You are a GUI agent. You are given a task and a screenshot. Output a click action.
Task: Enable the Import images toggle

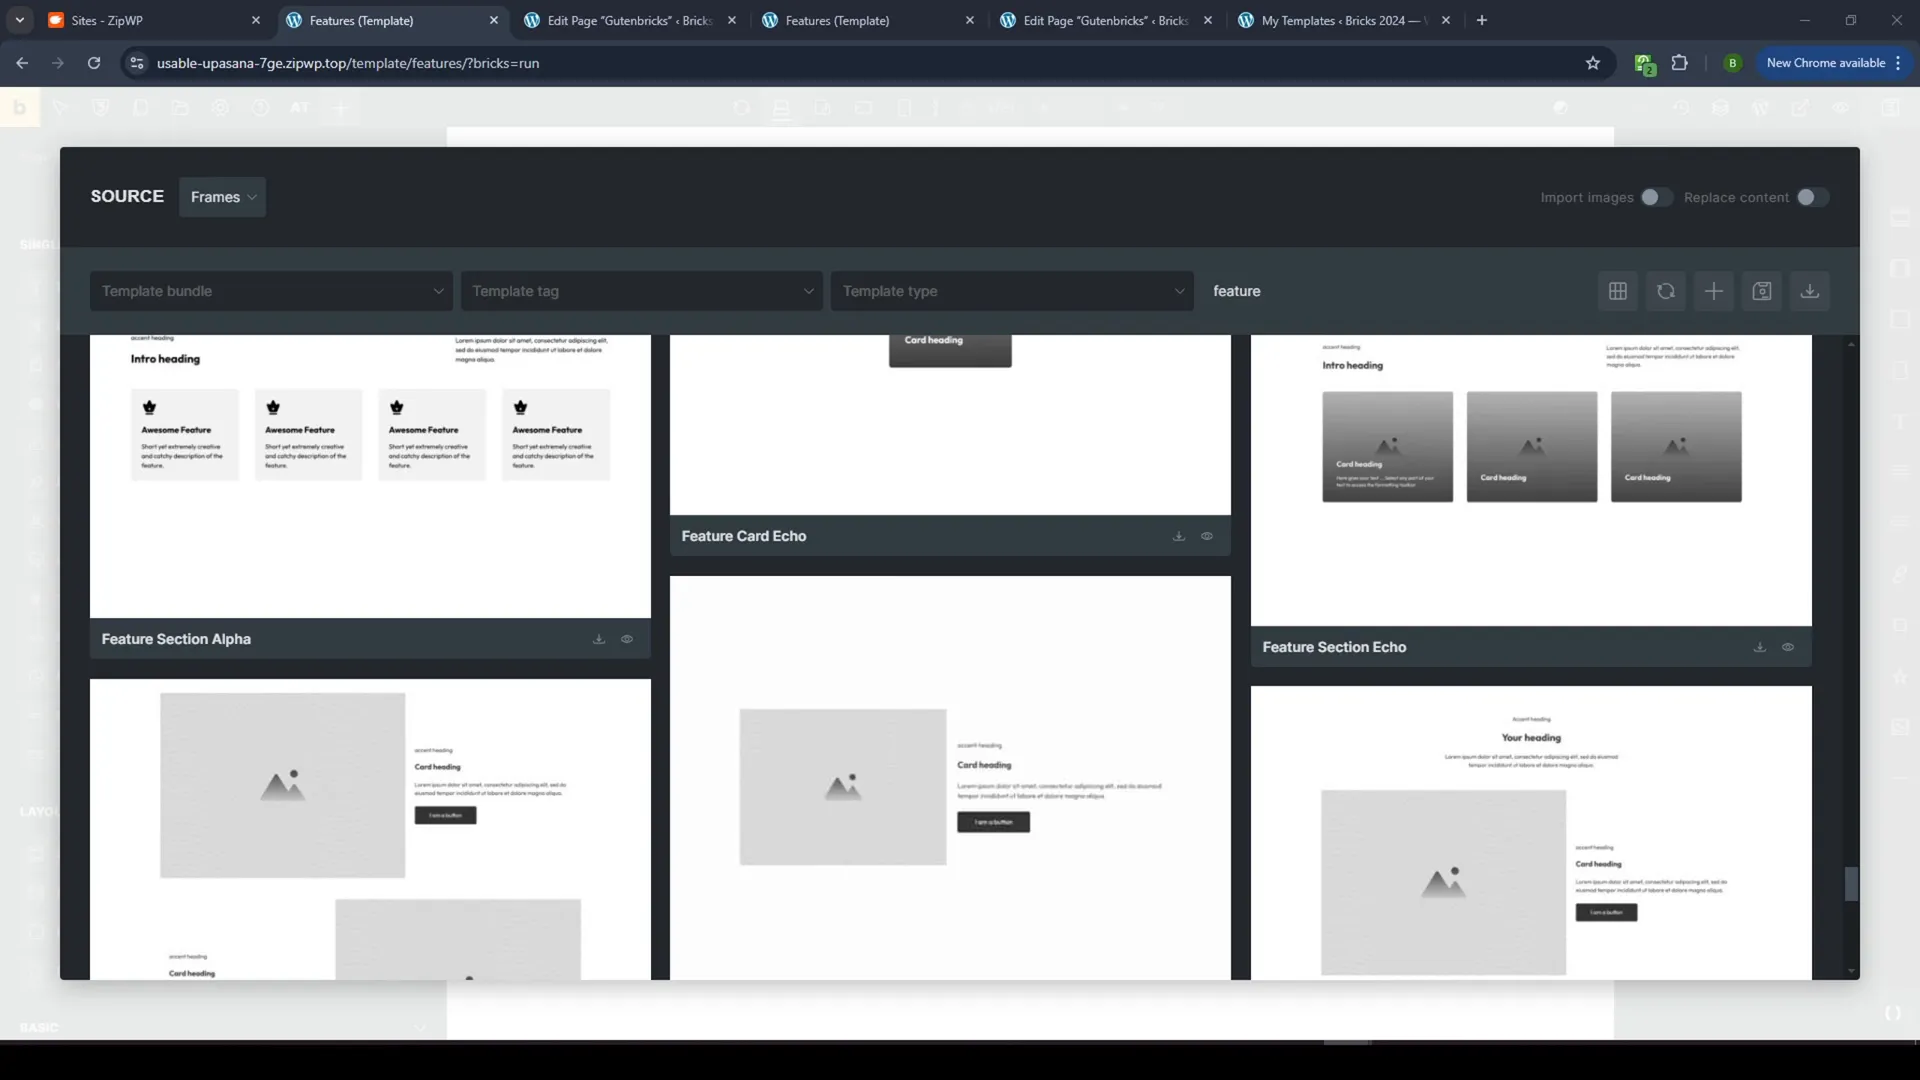point(1655,197)
